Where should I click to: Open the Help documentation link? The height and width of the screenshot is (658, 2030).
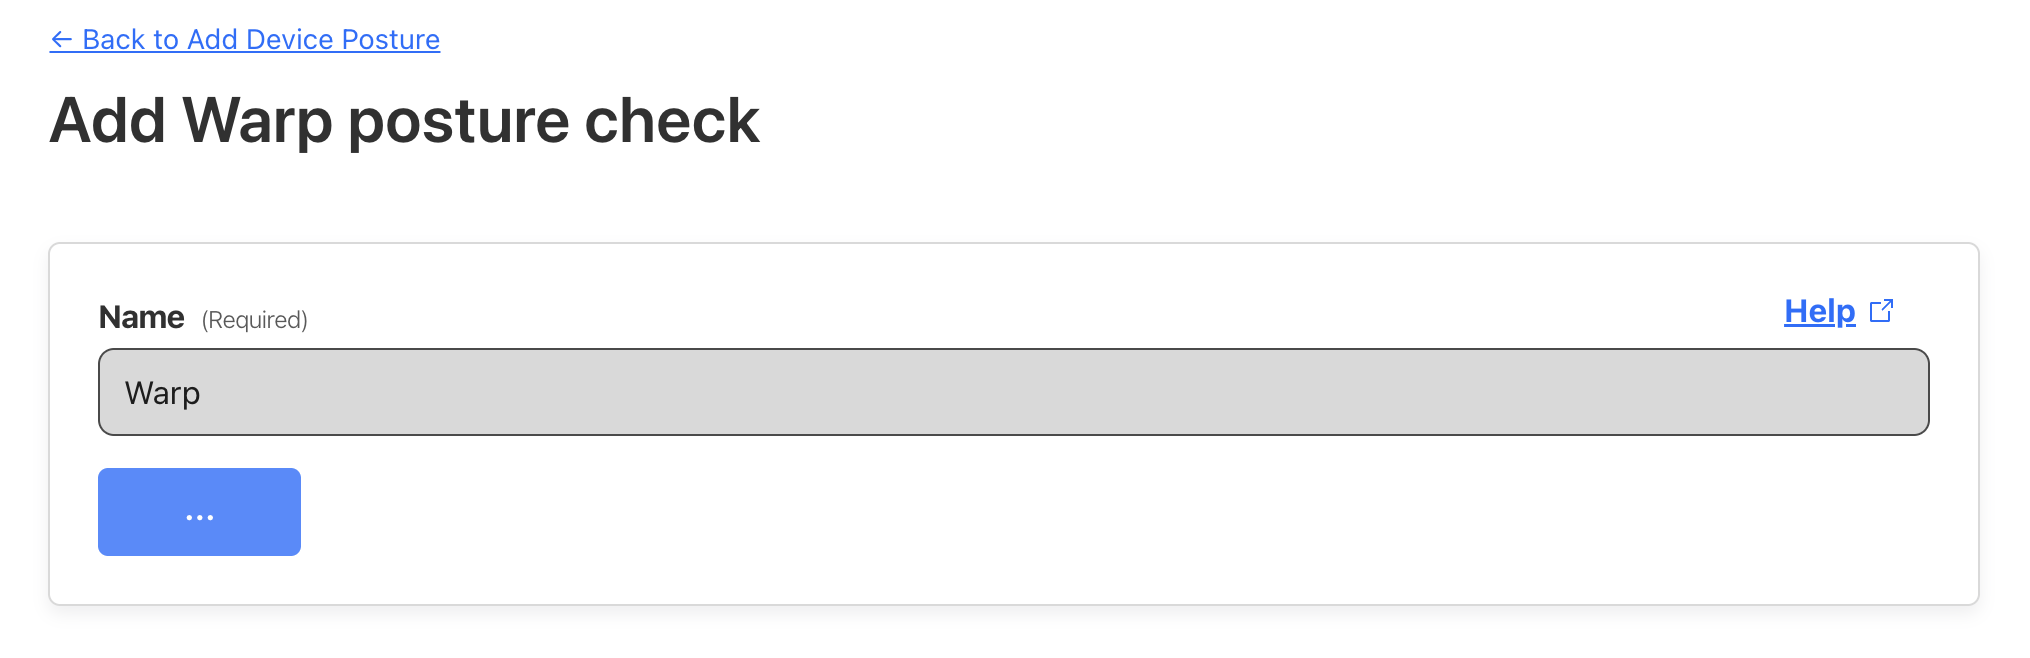pyautogui.click(x=1838, y=311)
